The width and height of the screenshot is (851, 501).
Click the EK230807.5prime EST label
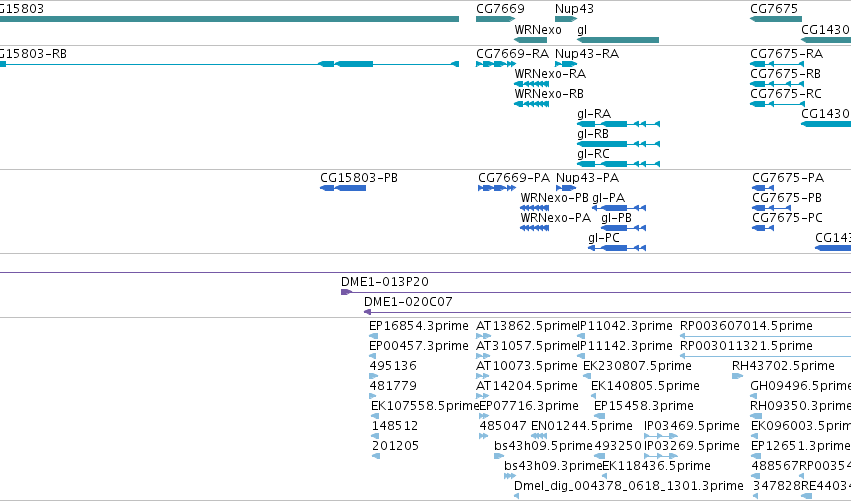click(x=637, y=366)
